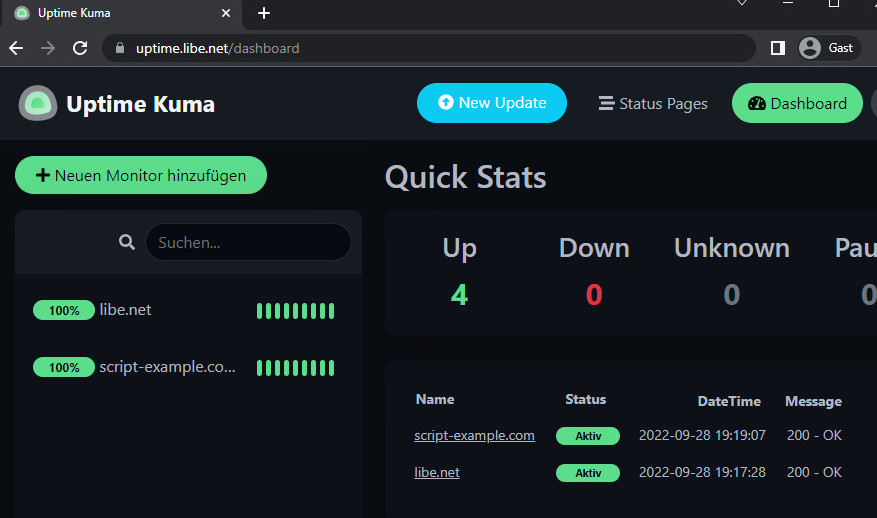Click Neuen Monitor hinzufügen button
This screenshot has width=877, height=518.
[x=141, y=175]
